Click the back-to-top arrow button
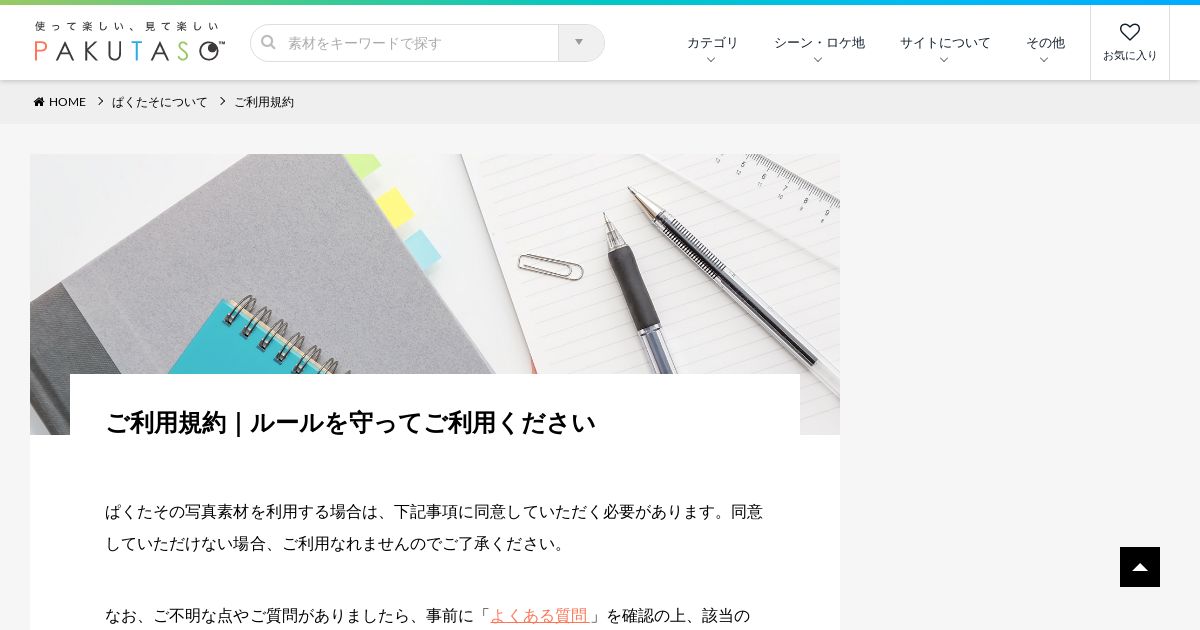This screenshot has height=630, width=1200. [x=1140, y=567]
